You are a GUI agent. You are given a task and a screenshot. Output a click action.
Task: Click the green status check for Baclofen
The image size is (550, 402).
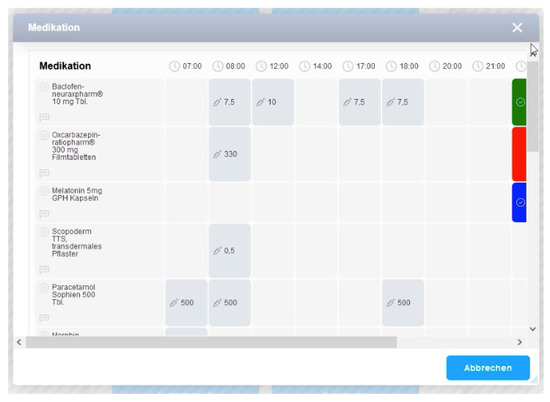pyautogui.click(x=520, y=102)
